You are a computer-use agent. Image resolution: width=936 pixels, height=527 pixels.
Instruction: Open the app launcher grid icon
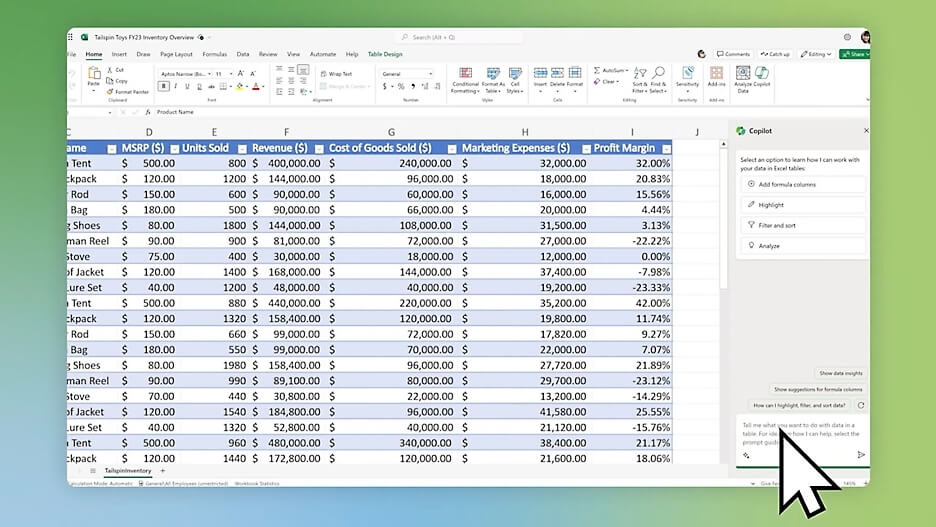70,37
